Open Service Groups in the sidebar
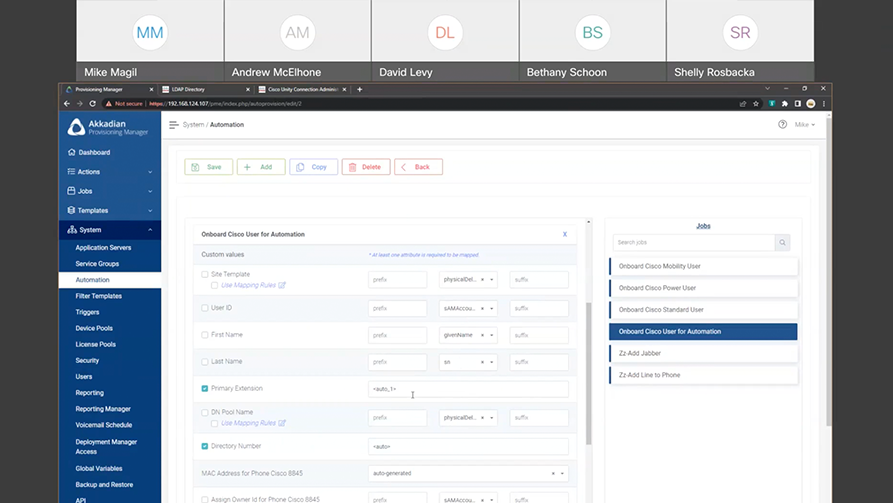 pos(97,264)
